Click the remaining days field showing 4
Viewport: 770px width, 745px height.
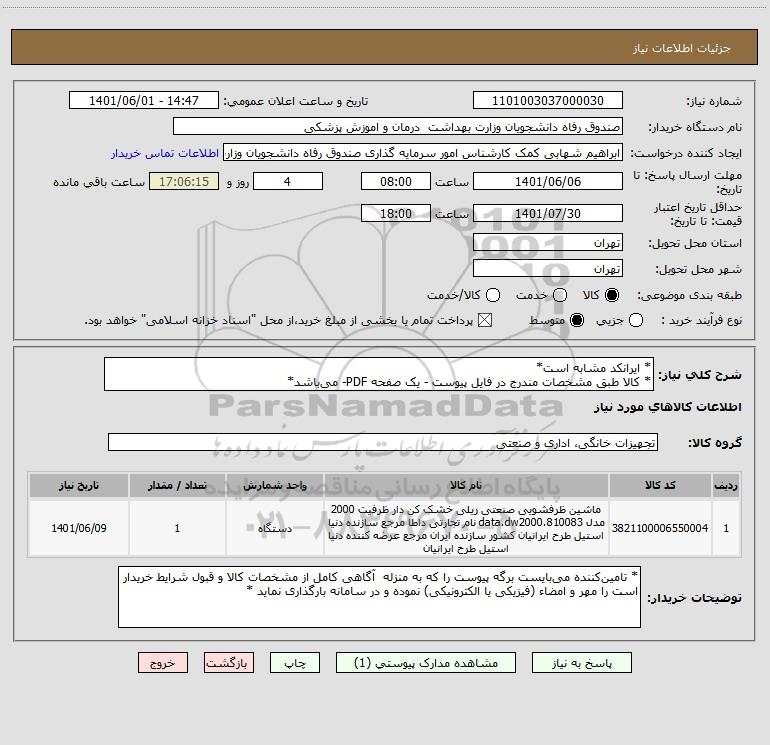click(x=288, y=181)
